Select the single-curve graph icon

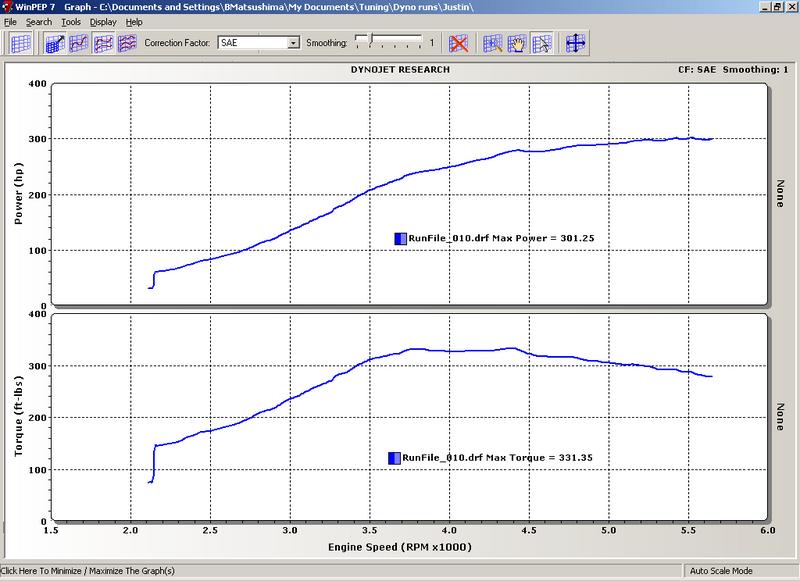[77, 43]
